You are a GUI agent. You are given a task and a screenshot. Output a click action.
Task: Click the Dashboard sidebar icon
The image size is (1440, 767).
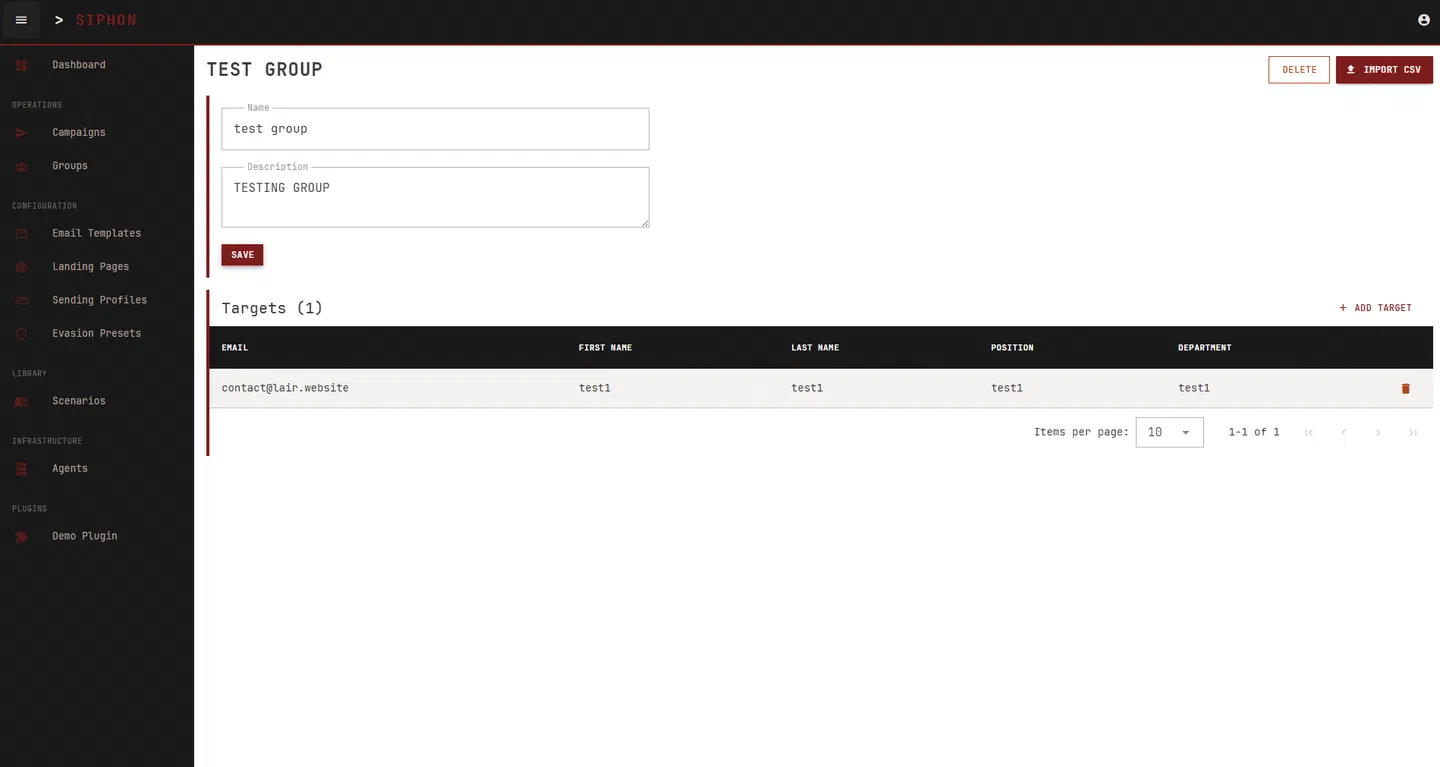coord(22,65)
